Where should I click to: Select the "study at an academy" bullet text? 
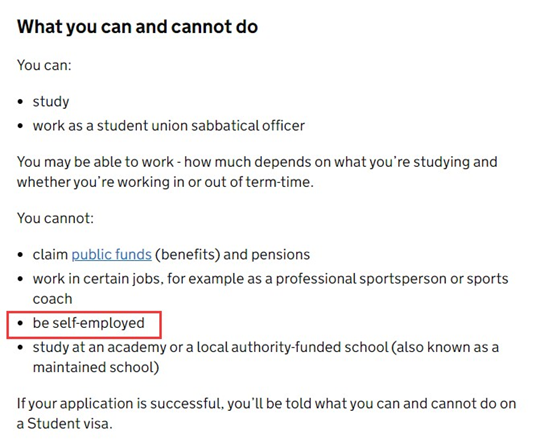[x=266, y=357]
